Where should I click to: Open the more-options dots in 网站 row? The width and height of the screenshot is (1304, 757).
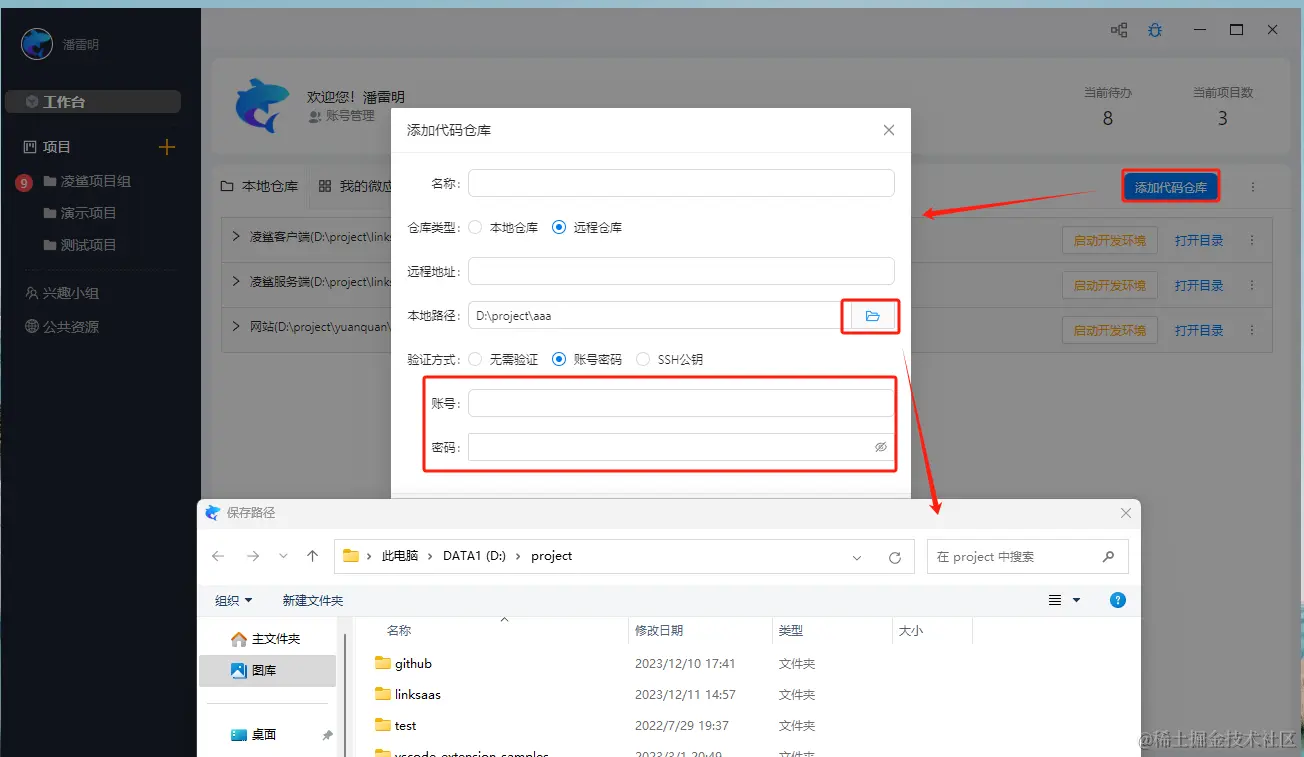pyautogui.click(x=1251, y=330)
